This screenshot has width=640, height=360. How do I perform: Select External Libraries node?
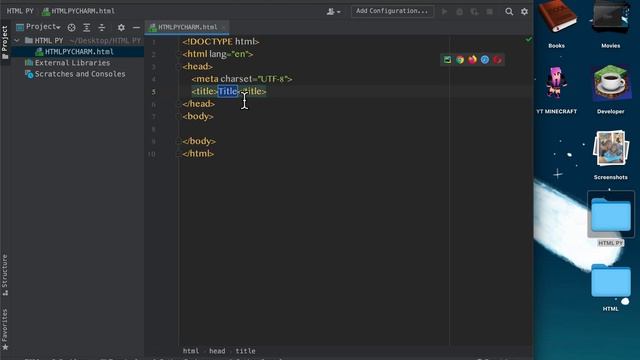(72, 63)
